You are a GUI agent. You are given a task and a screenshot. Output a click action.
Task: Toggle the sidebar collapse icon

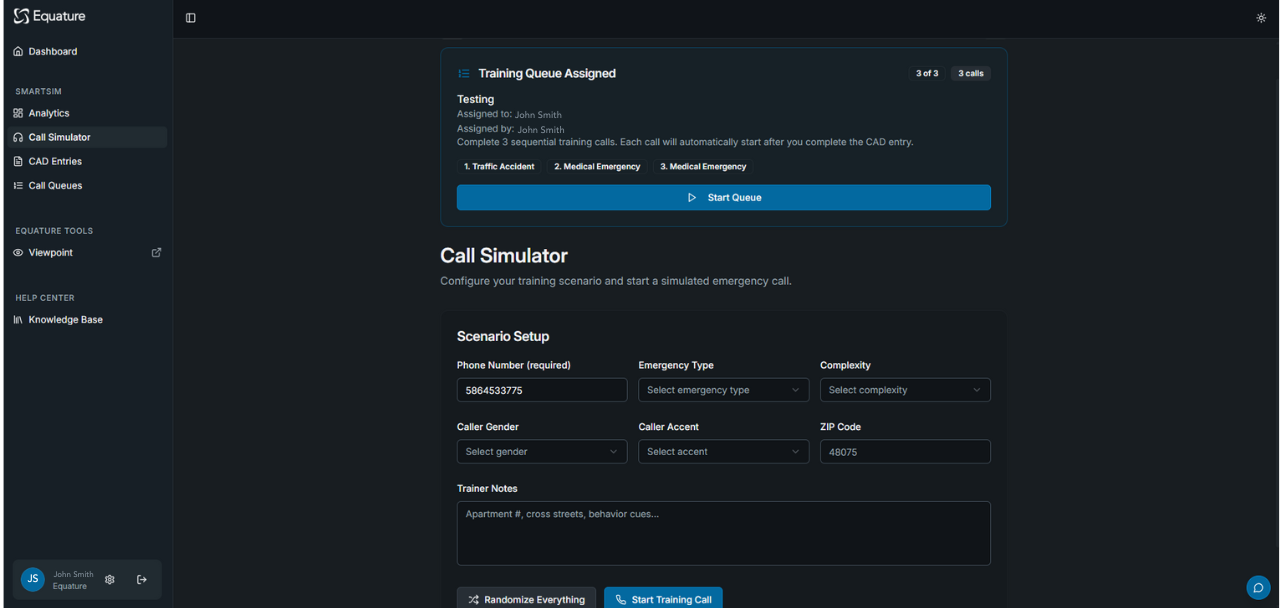(x=191, y=18)
